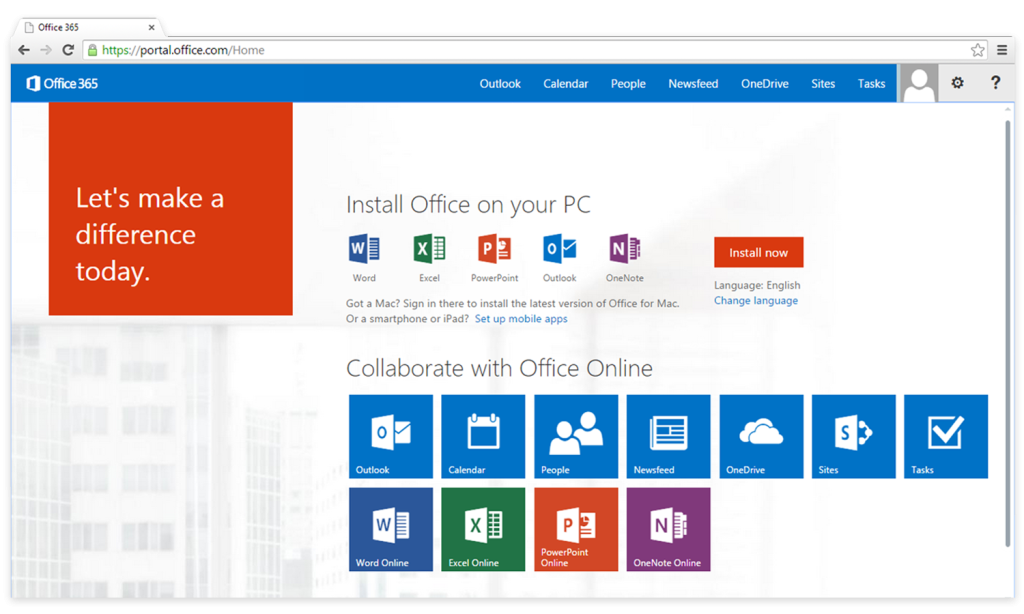Open the Newsfeed tile
The width and height of the screenshot is (1024, 614).
point(669,436)
